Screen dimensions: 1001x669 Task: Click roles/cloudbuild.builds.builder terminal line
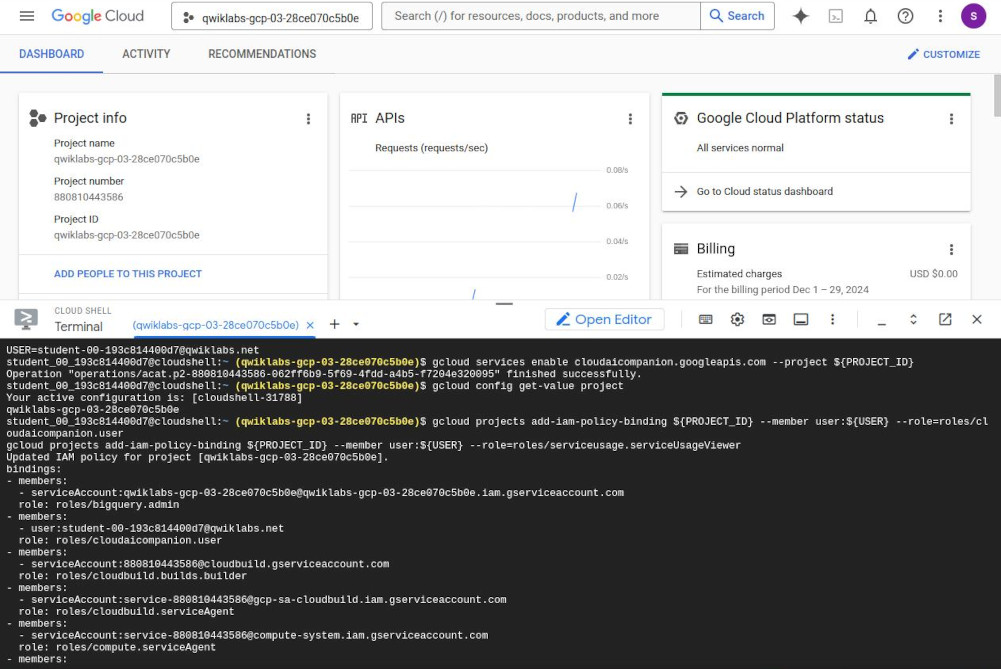(133, 576)
